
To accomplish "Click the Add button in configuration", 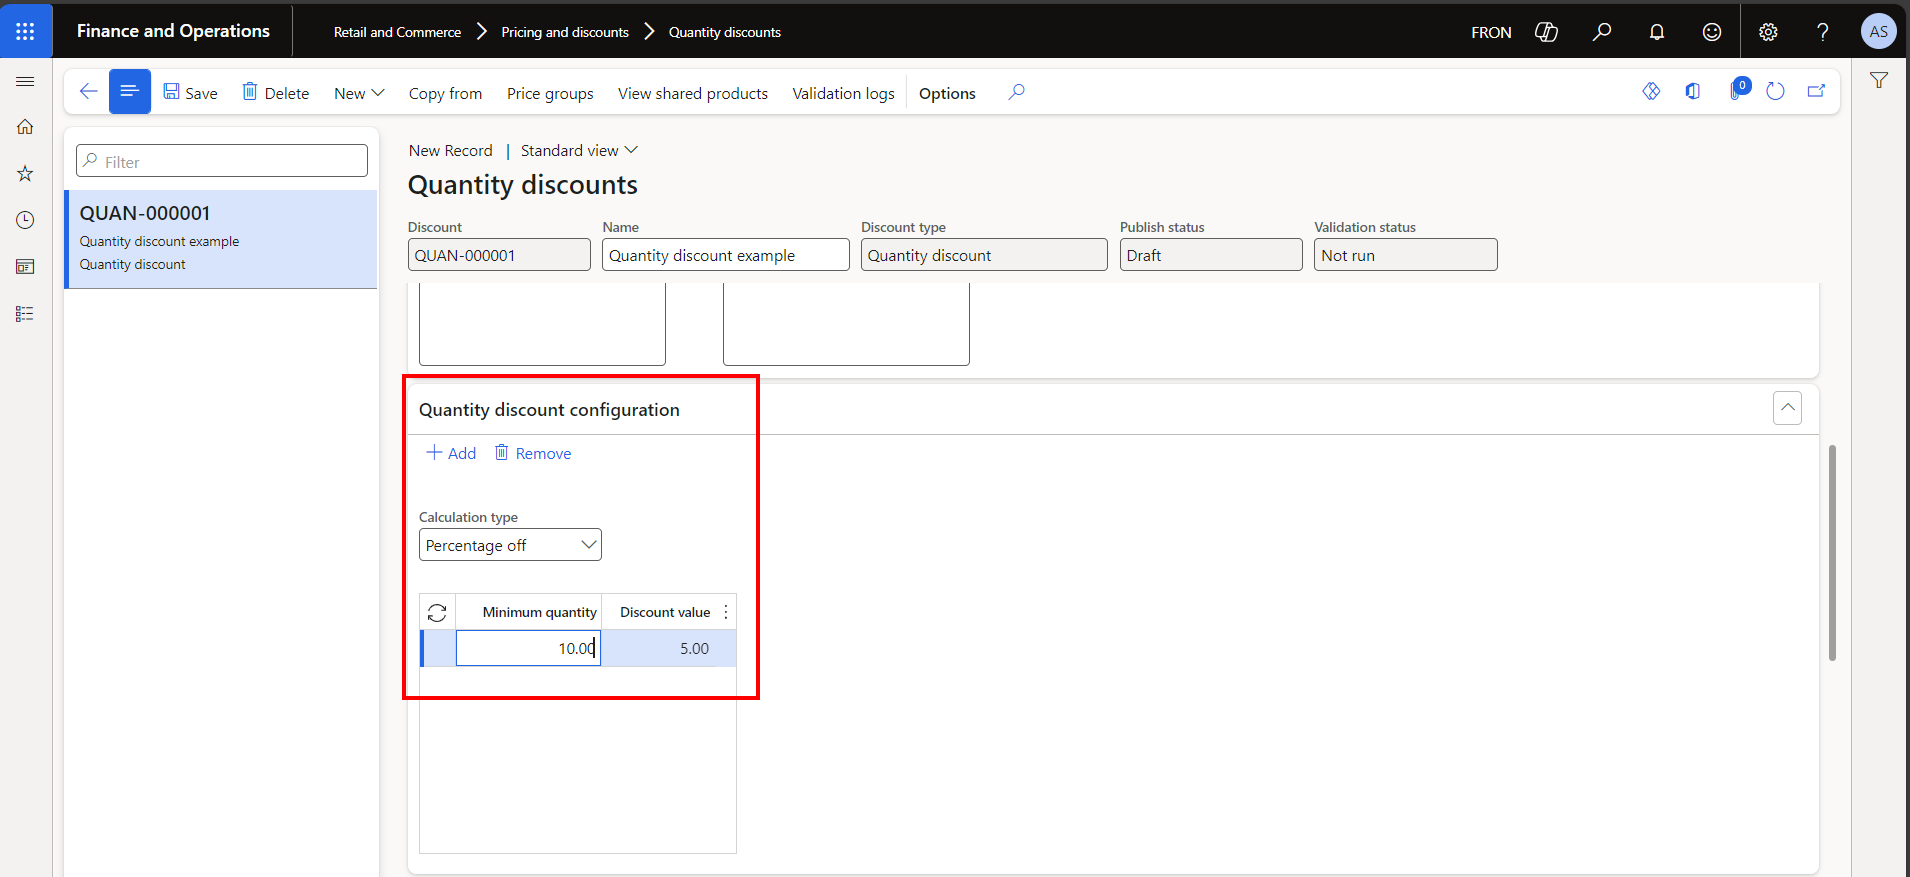I will pyautogui.click(x=451, y=453).
